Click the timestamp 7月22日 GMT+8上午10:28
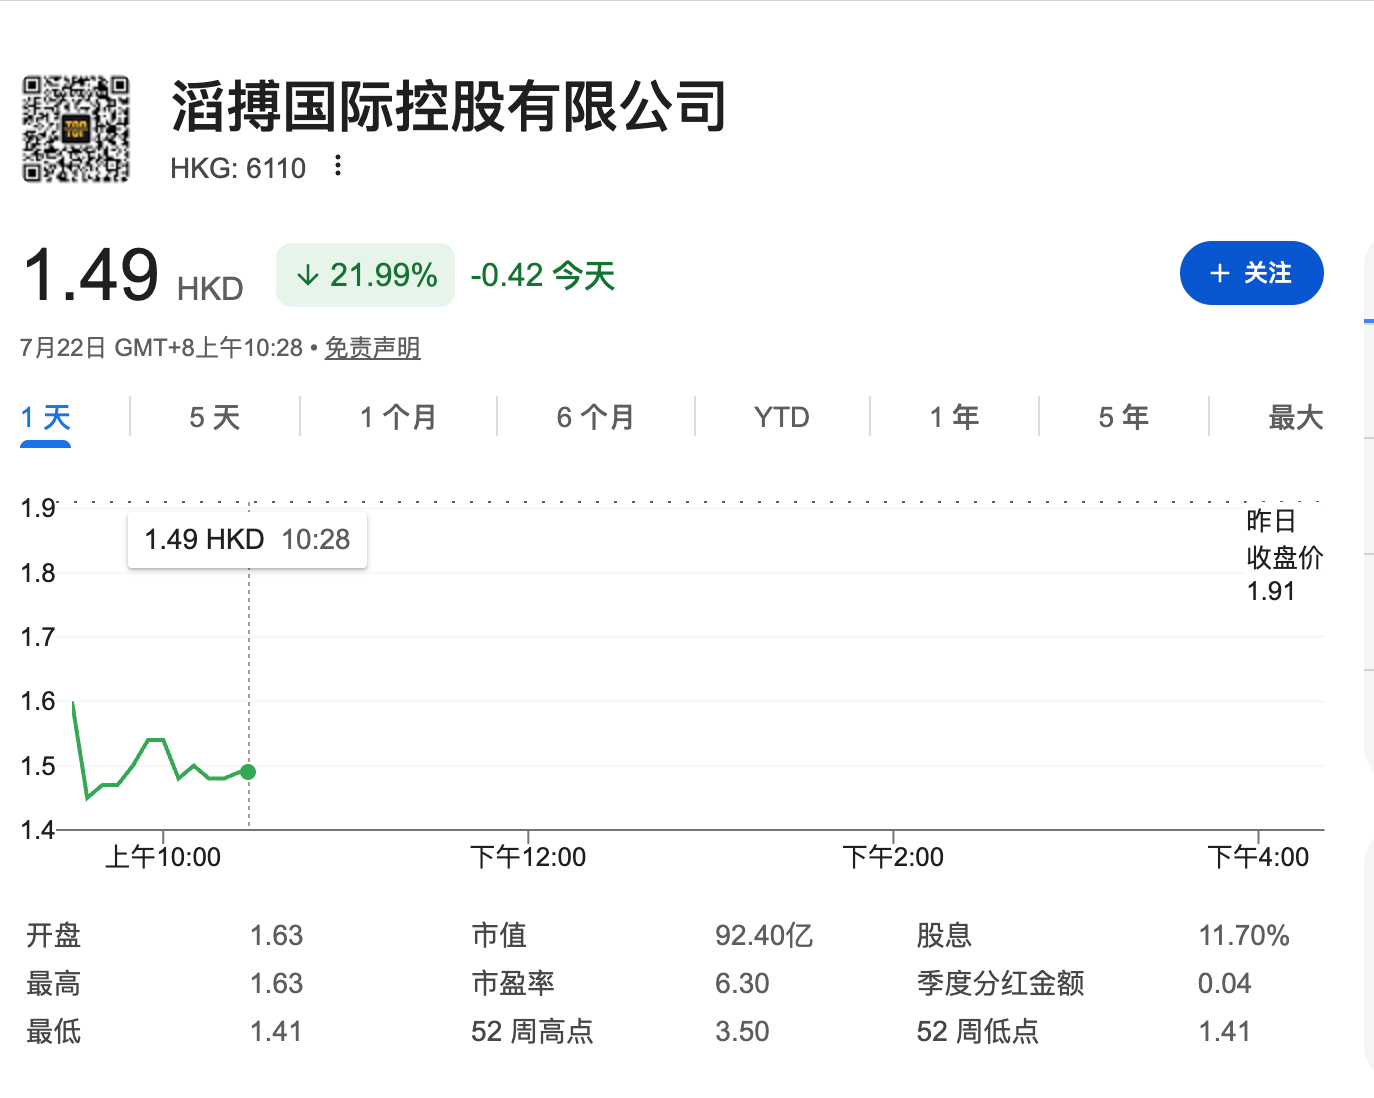1374x1098 pixels. pyautogui.click(x=161, y=348)
